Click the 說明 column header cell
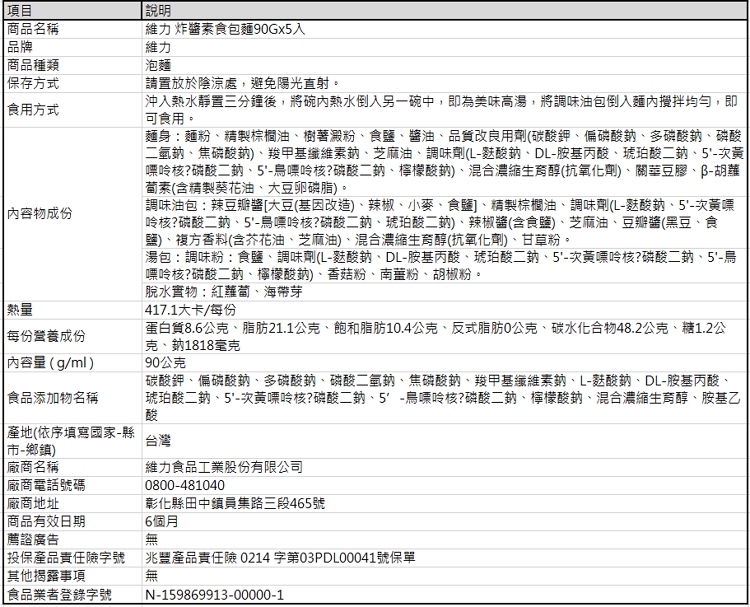Image resolution: width=750 pixels, height=607 pixels. [159, 10]
